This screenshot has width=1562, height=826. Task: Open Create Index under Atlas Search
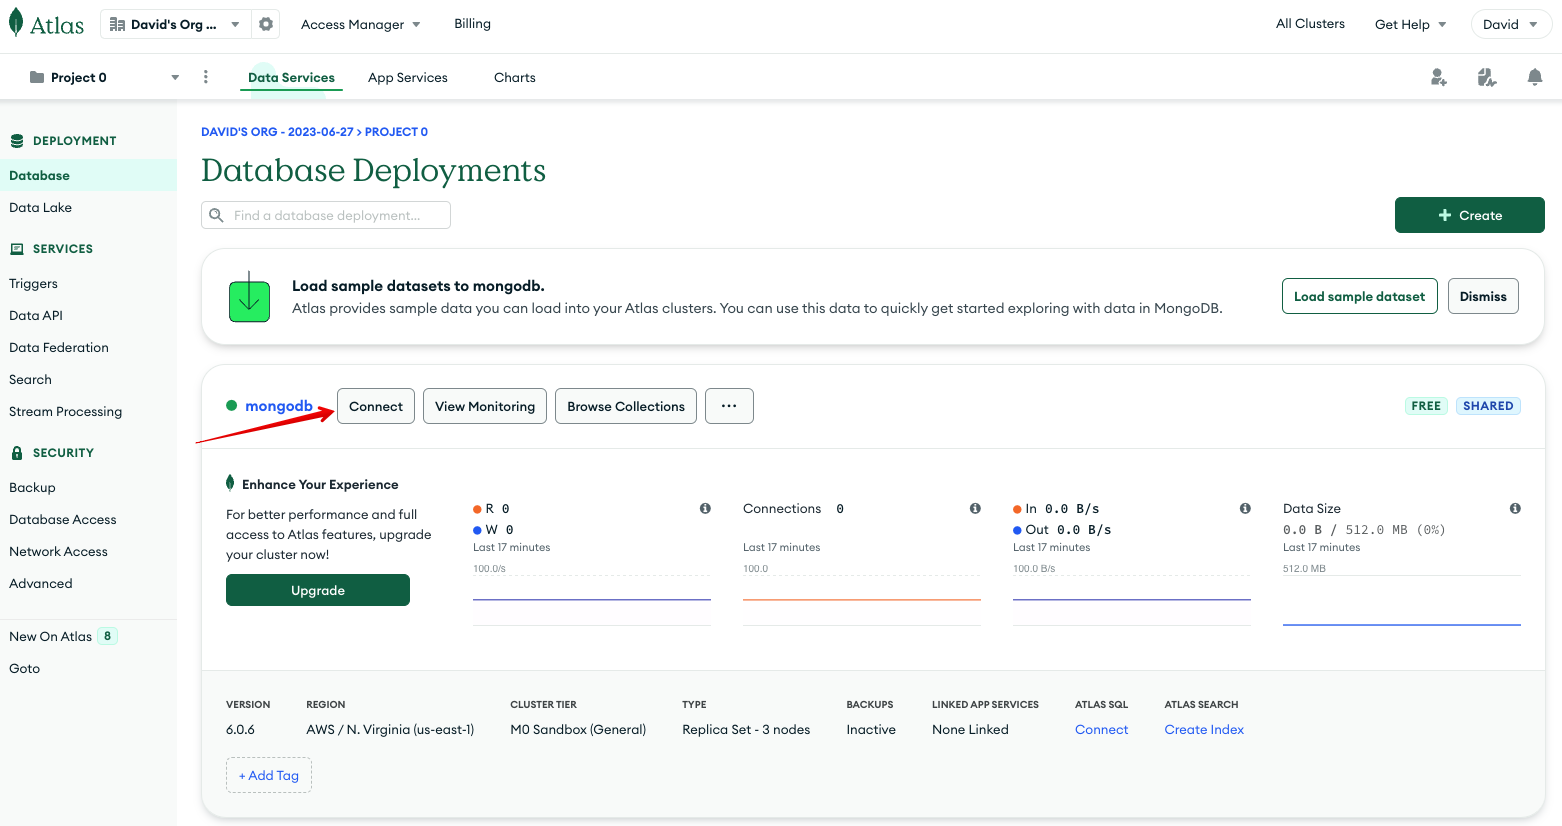coord(1204,729)
